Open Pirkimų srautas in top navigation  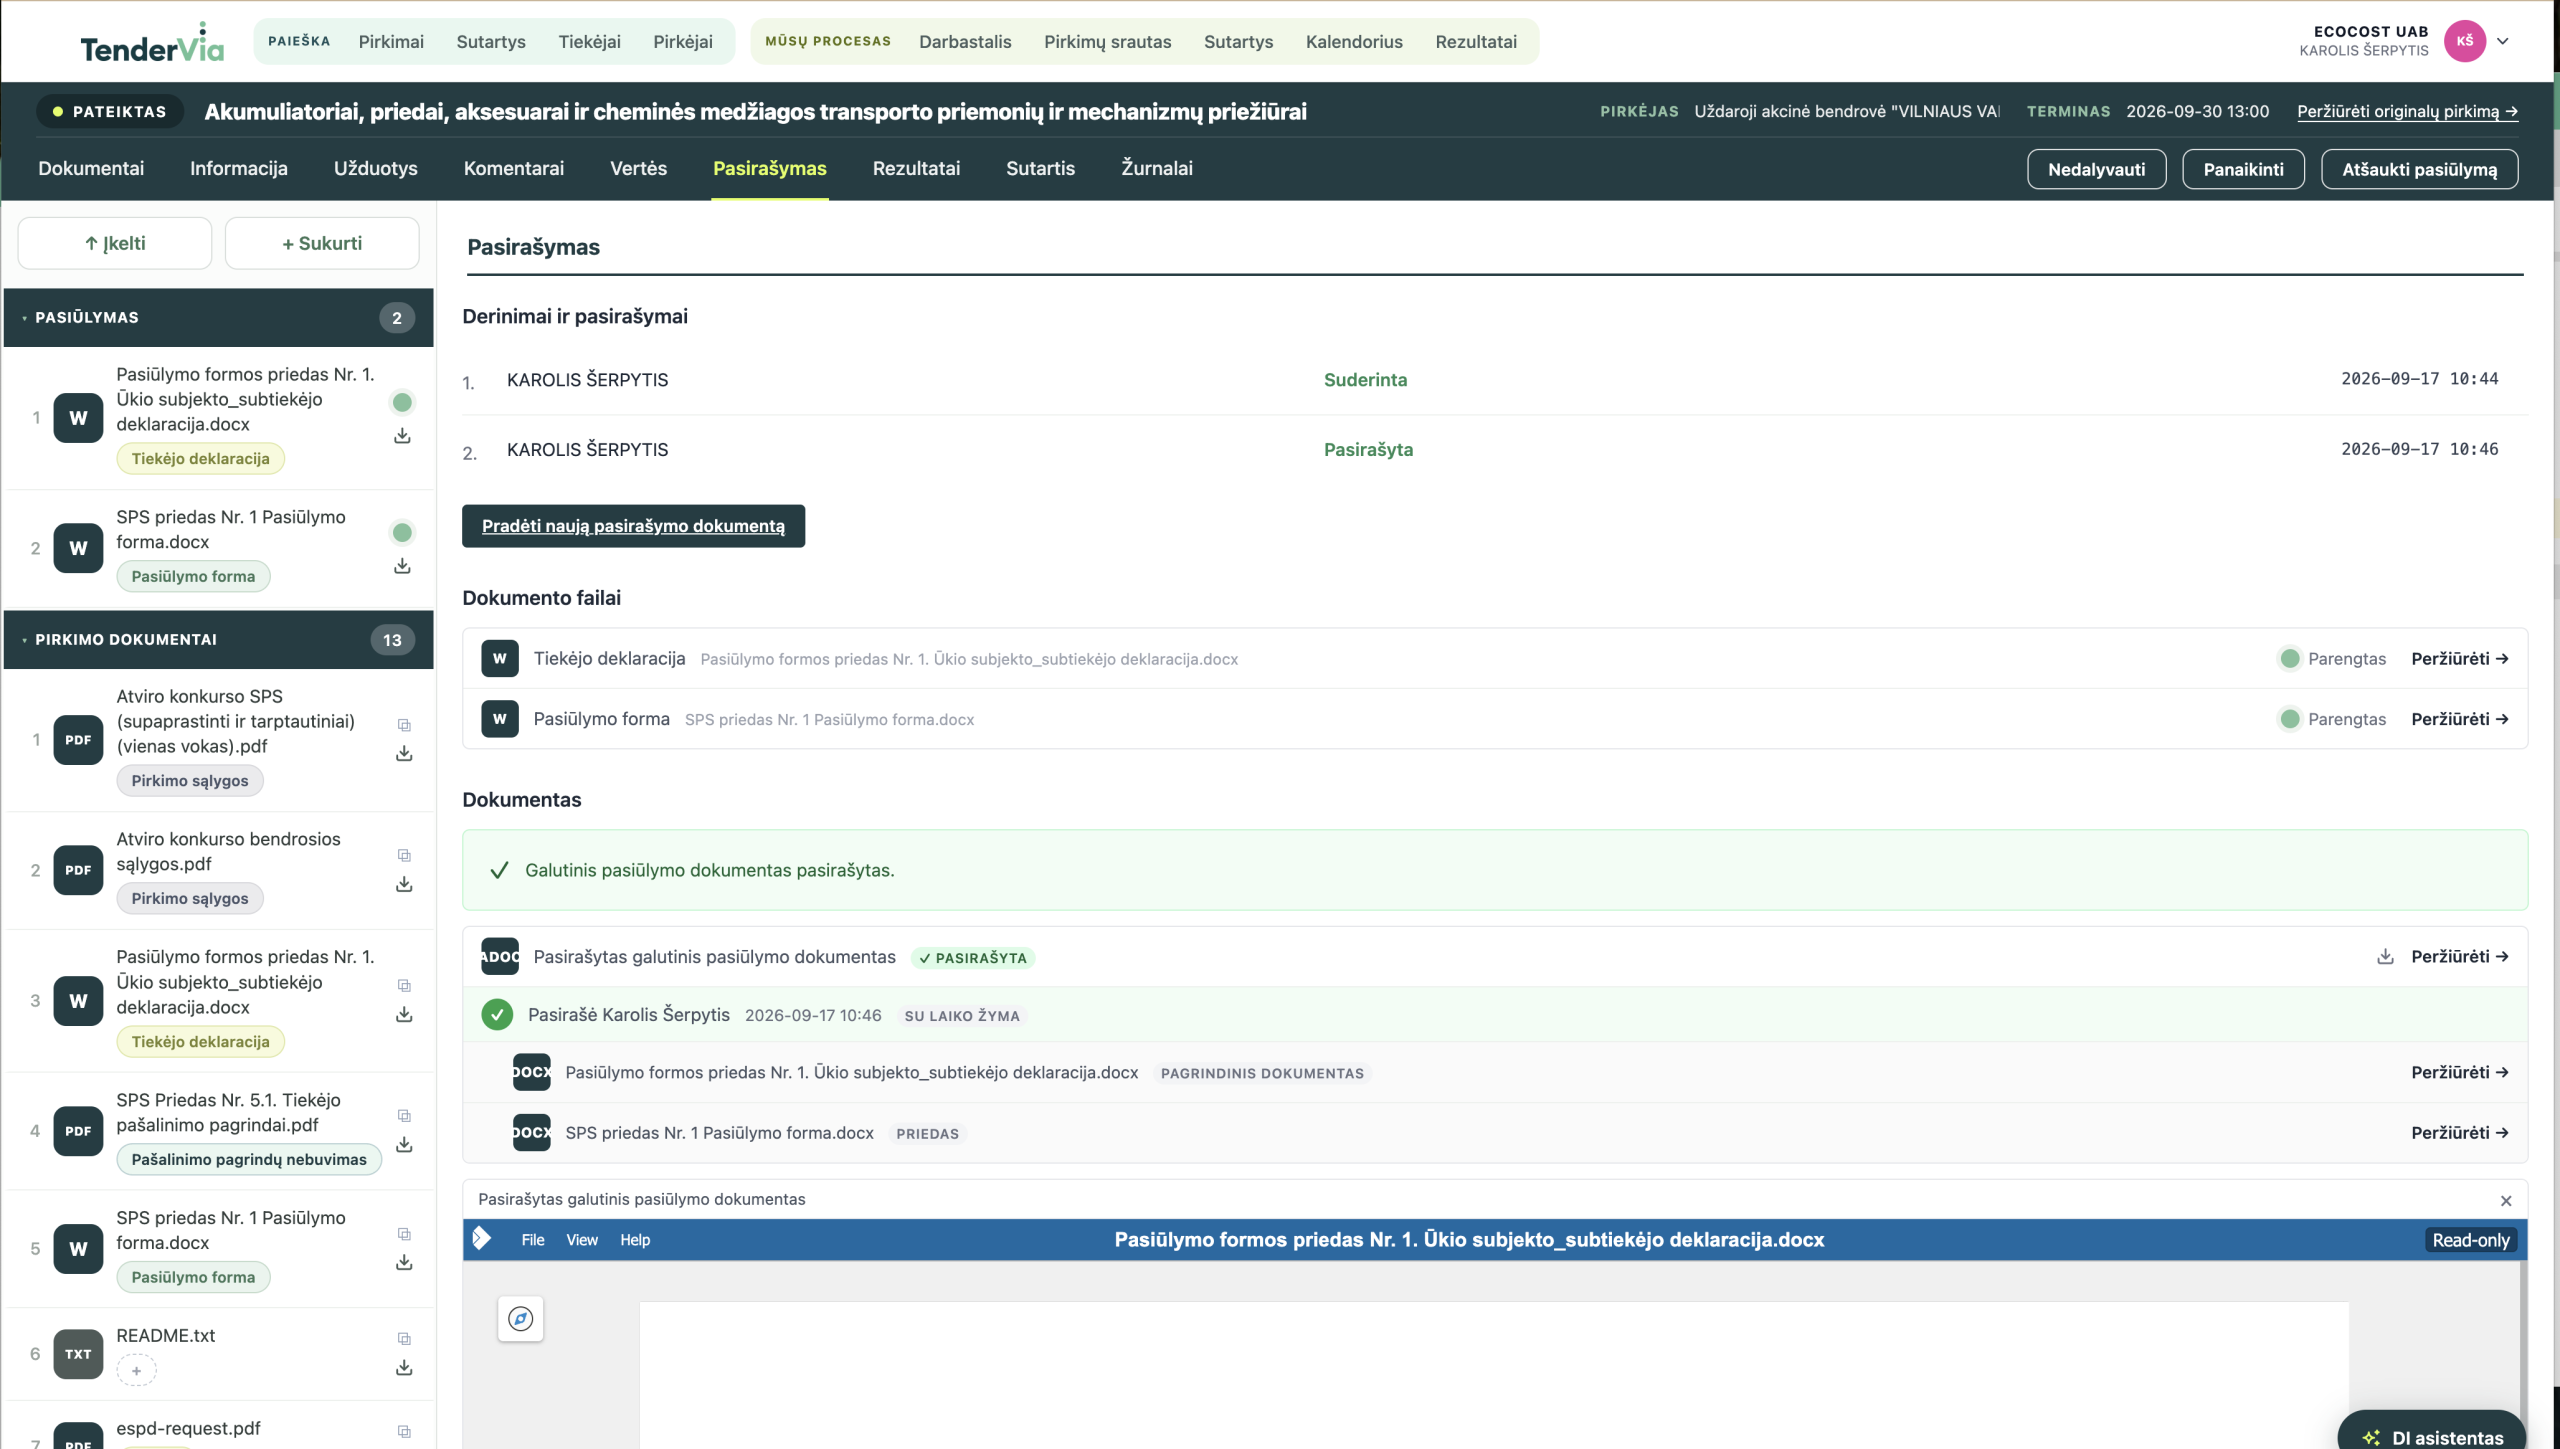point(1107,41)
